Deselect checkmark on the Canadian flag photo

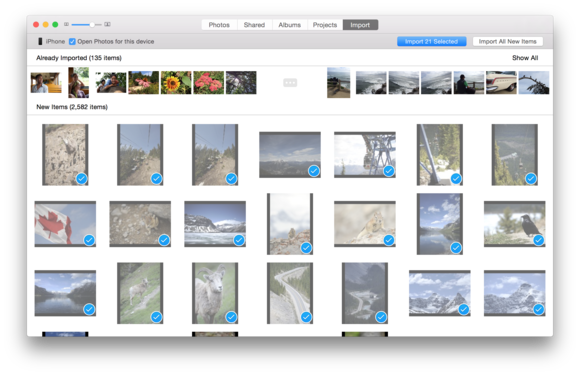pos(89,240)
